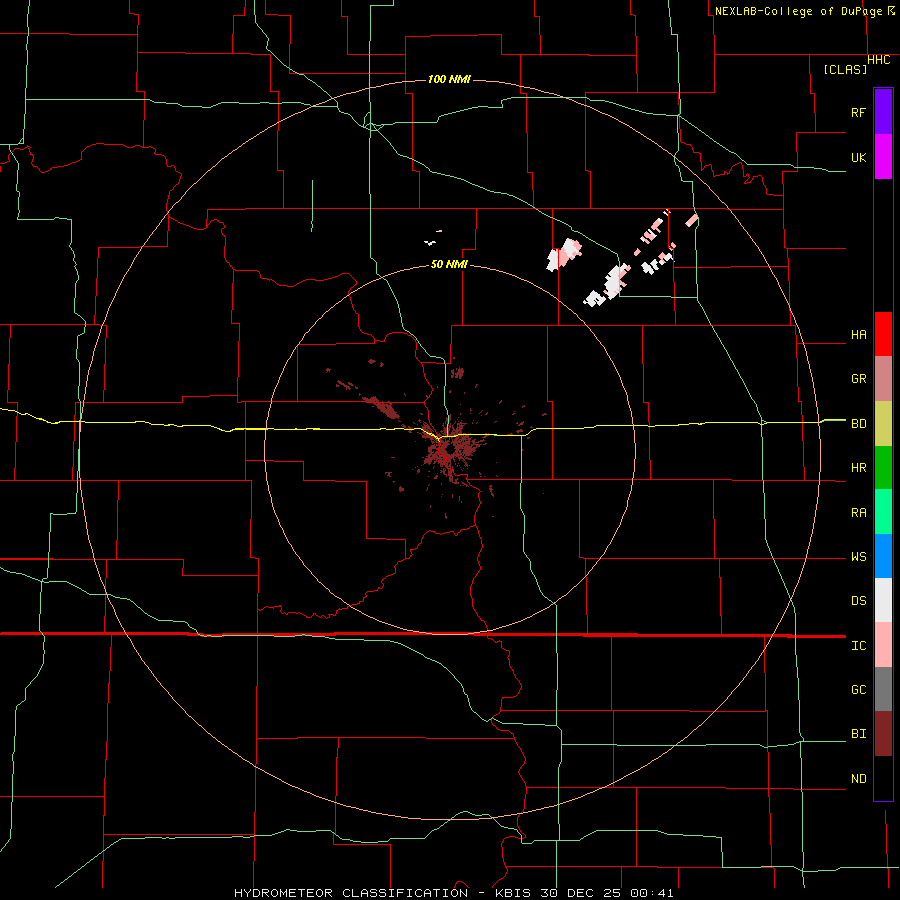Click the WS legend label
This screenshot has width=900, height=900.
pyautogui.click(x=858, y=557)
